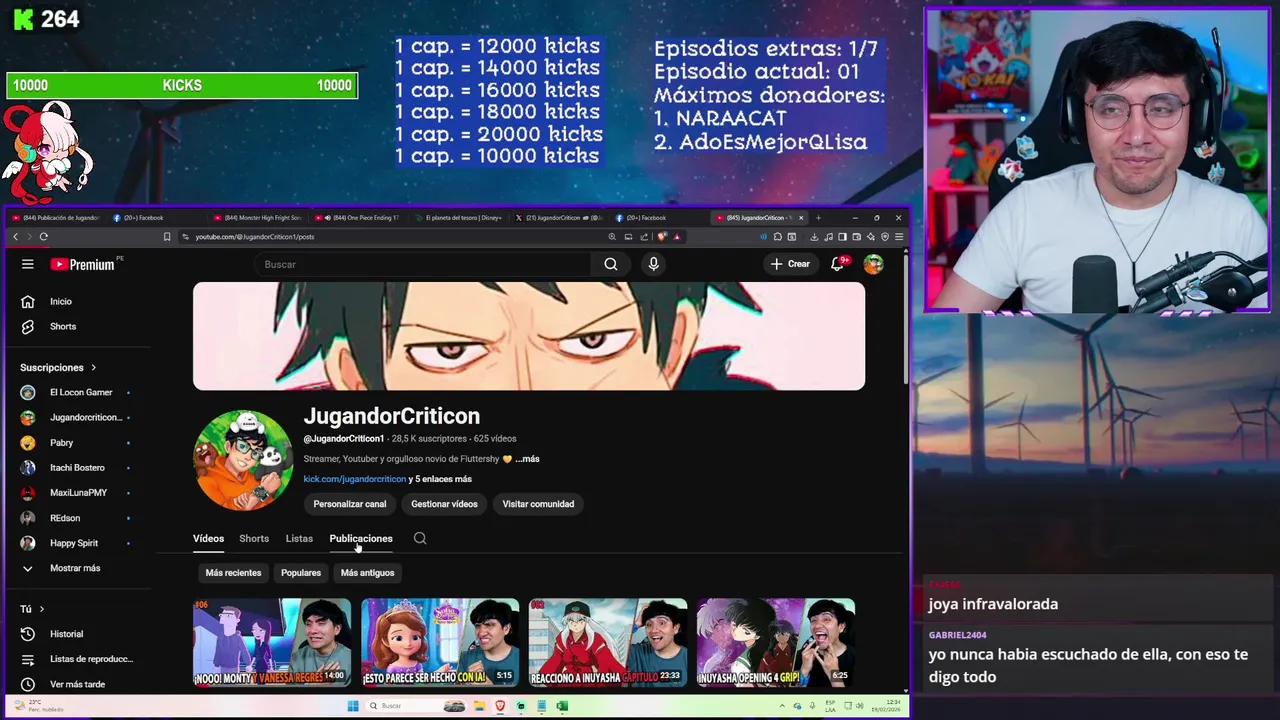
Task: Switch to the Vídeos channel tab
Action: [208, 538]
